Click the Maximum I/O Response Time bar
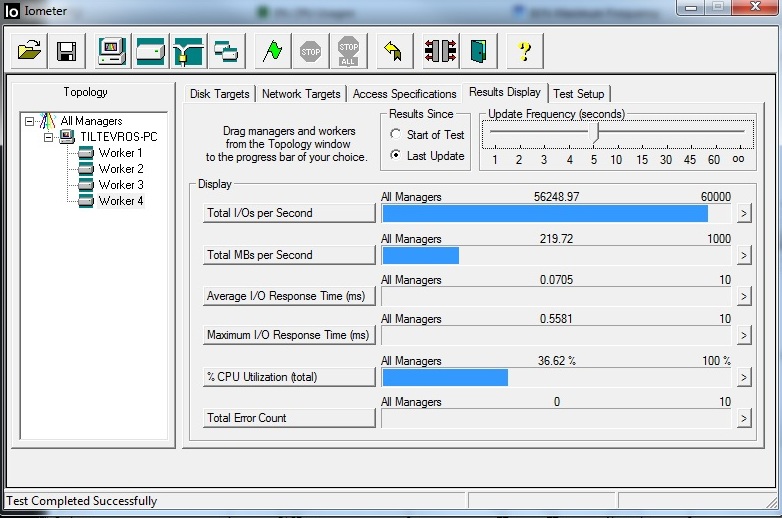 [556, 335]
